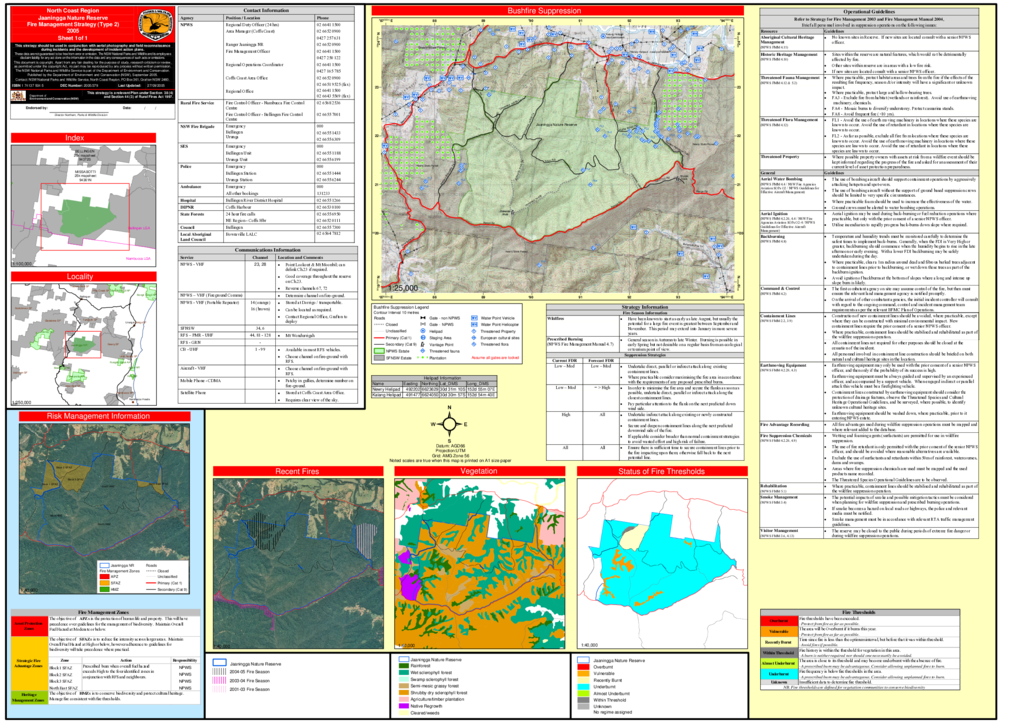This screenshot has height=723, width=1024.
Task: Click the Heritage Management Zones green cell
Action: 29,697
